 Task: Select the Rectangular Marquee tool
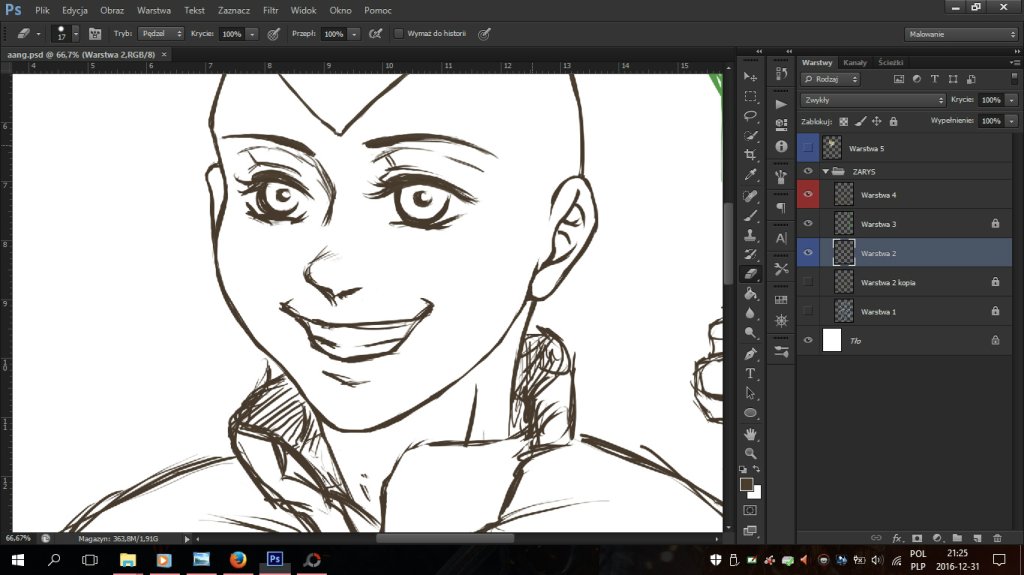pos(750,97)
